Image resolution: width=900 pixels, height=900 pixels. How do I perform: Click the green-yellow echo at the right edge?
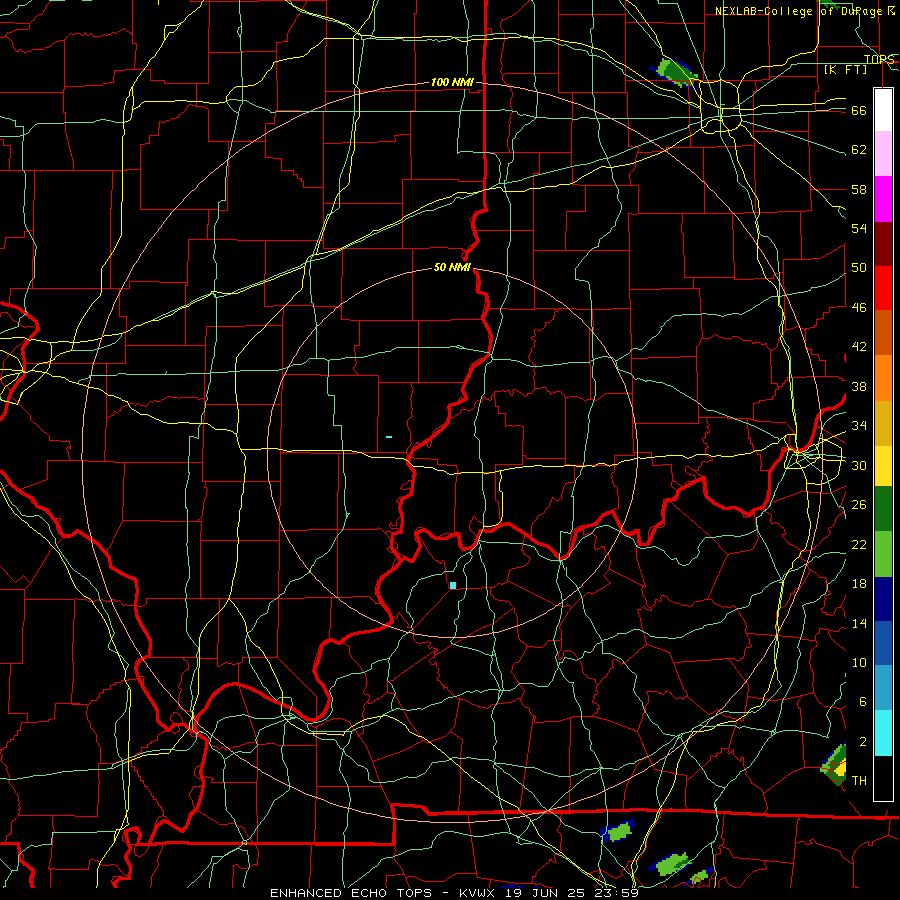pos(835,766)
